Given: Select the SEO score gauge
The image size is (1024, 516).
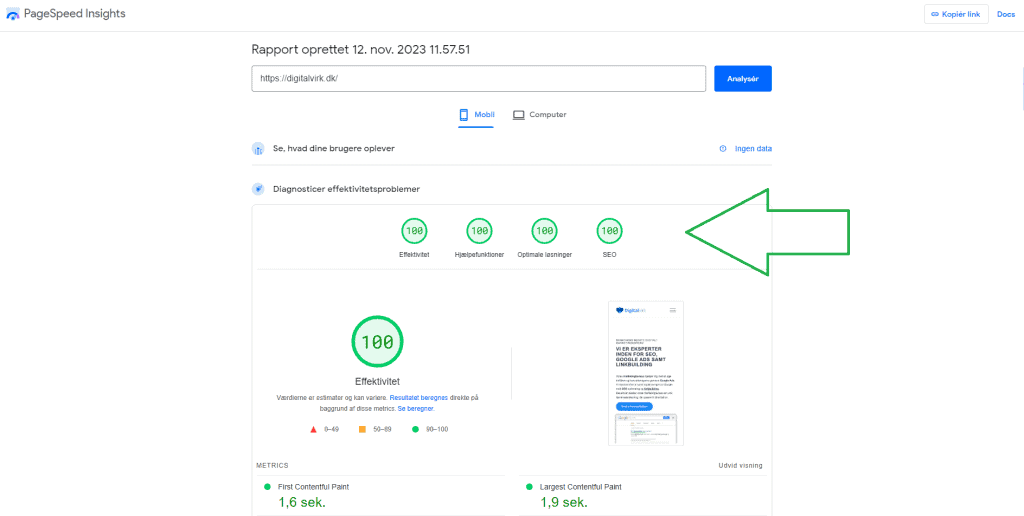Looking at the screenshot, I should (609, 231).
